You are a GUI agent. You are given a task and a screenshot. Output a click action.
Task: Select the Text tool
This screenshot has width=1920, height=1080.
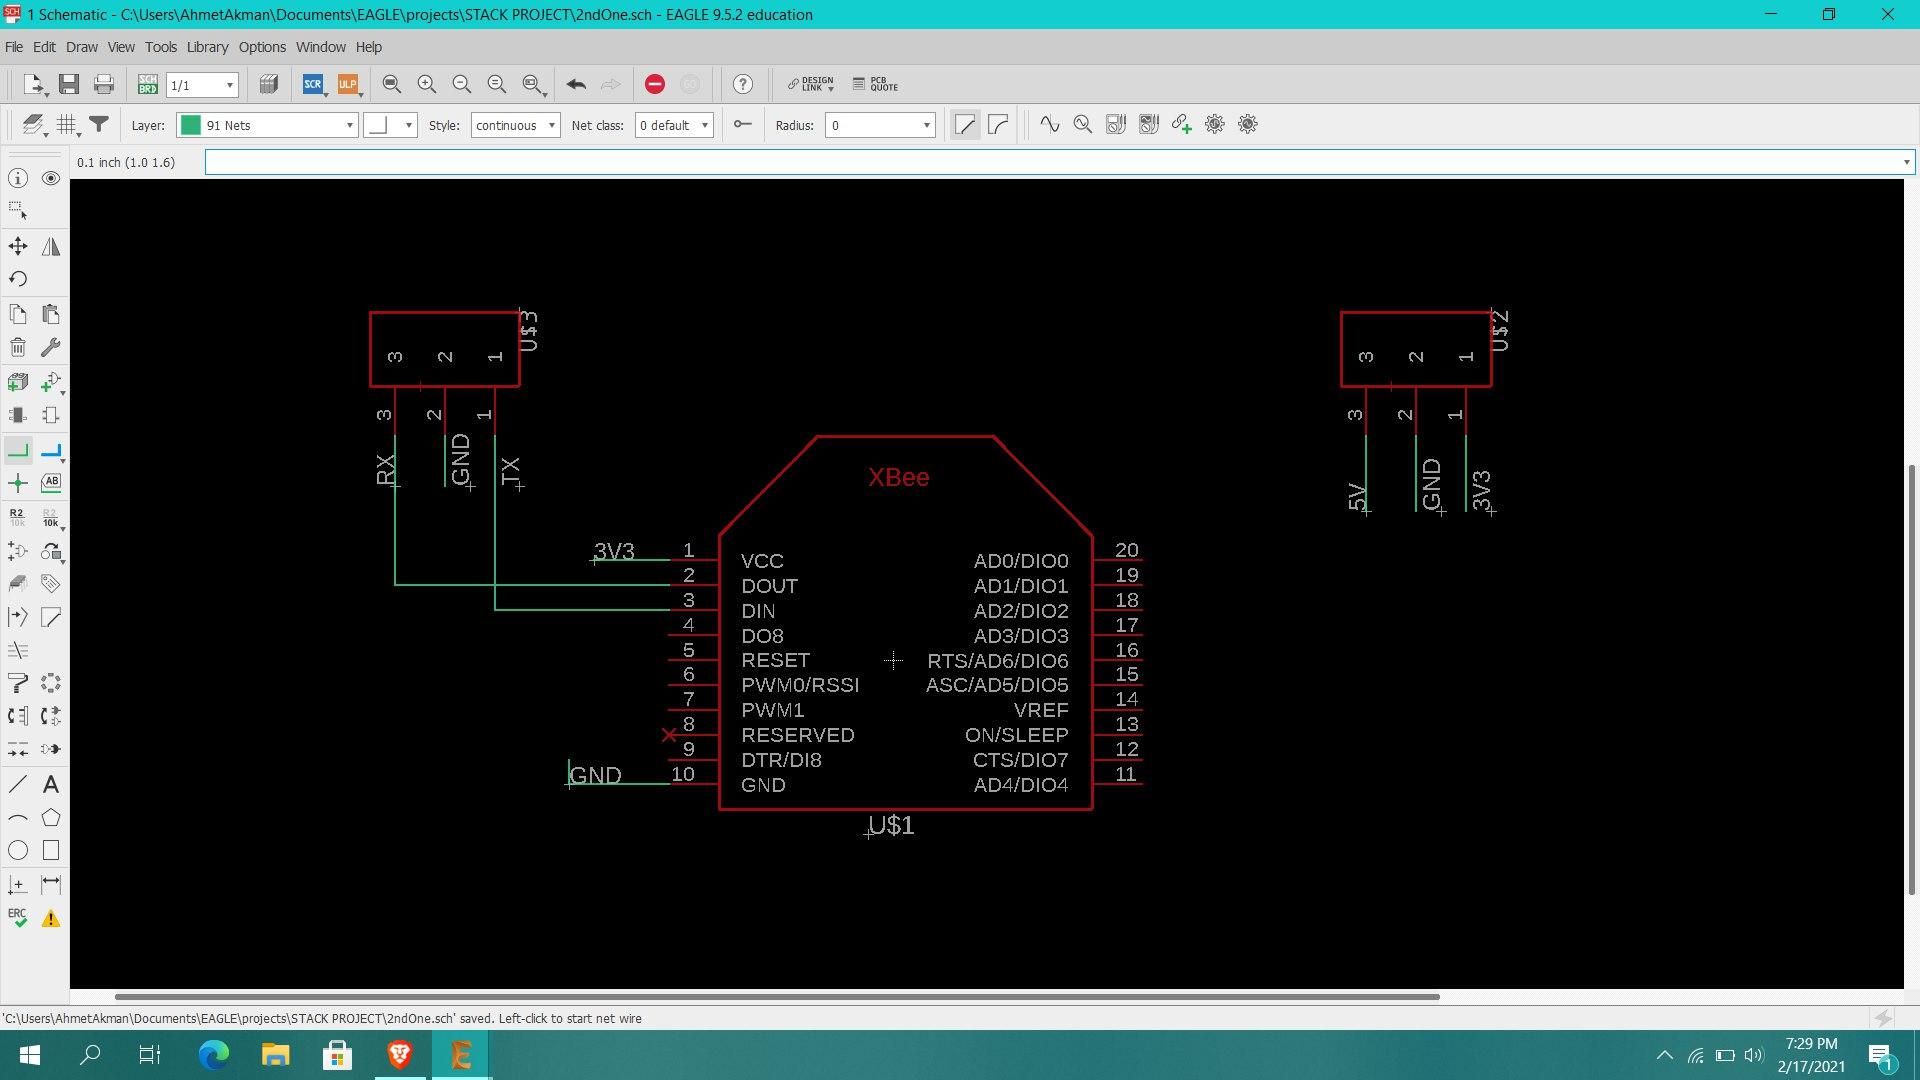(51, 784)
